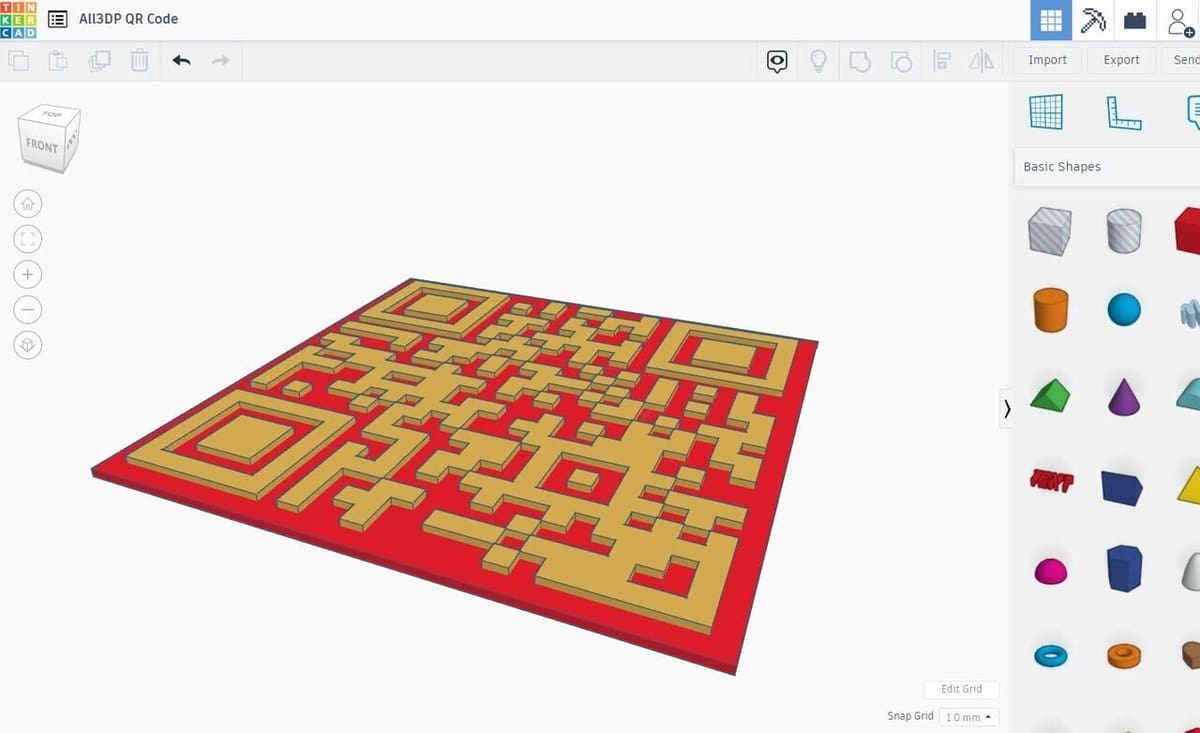Redo the last action
The width and height of the screenshot is (1200, 733).
point(221,61)
